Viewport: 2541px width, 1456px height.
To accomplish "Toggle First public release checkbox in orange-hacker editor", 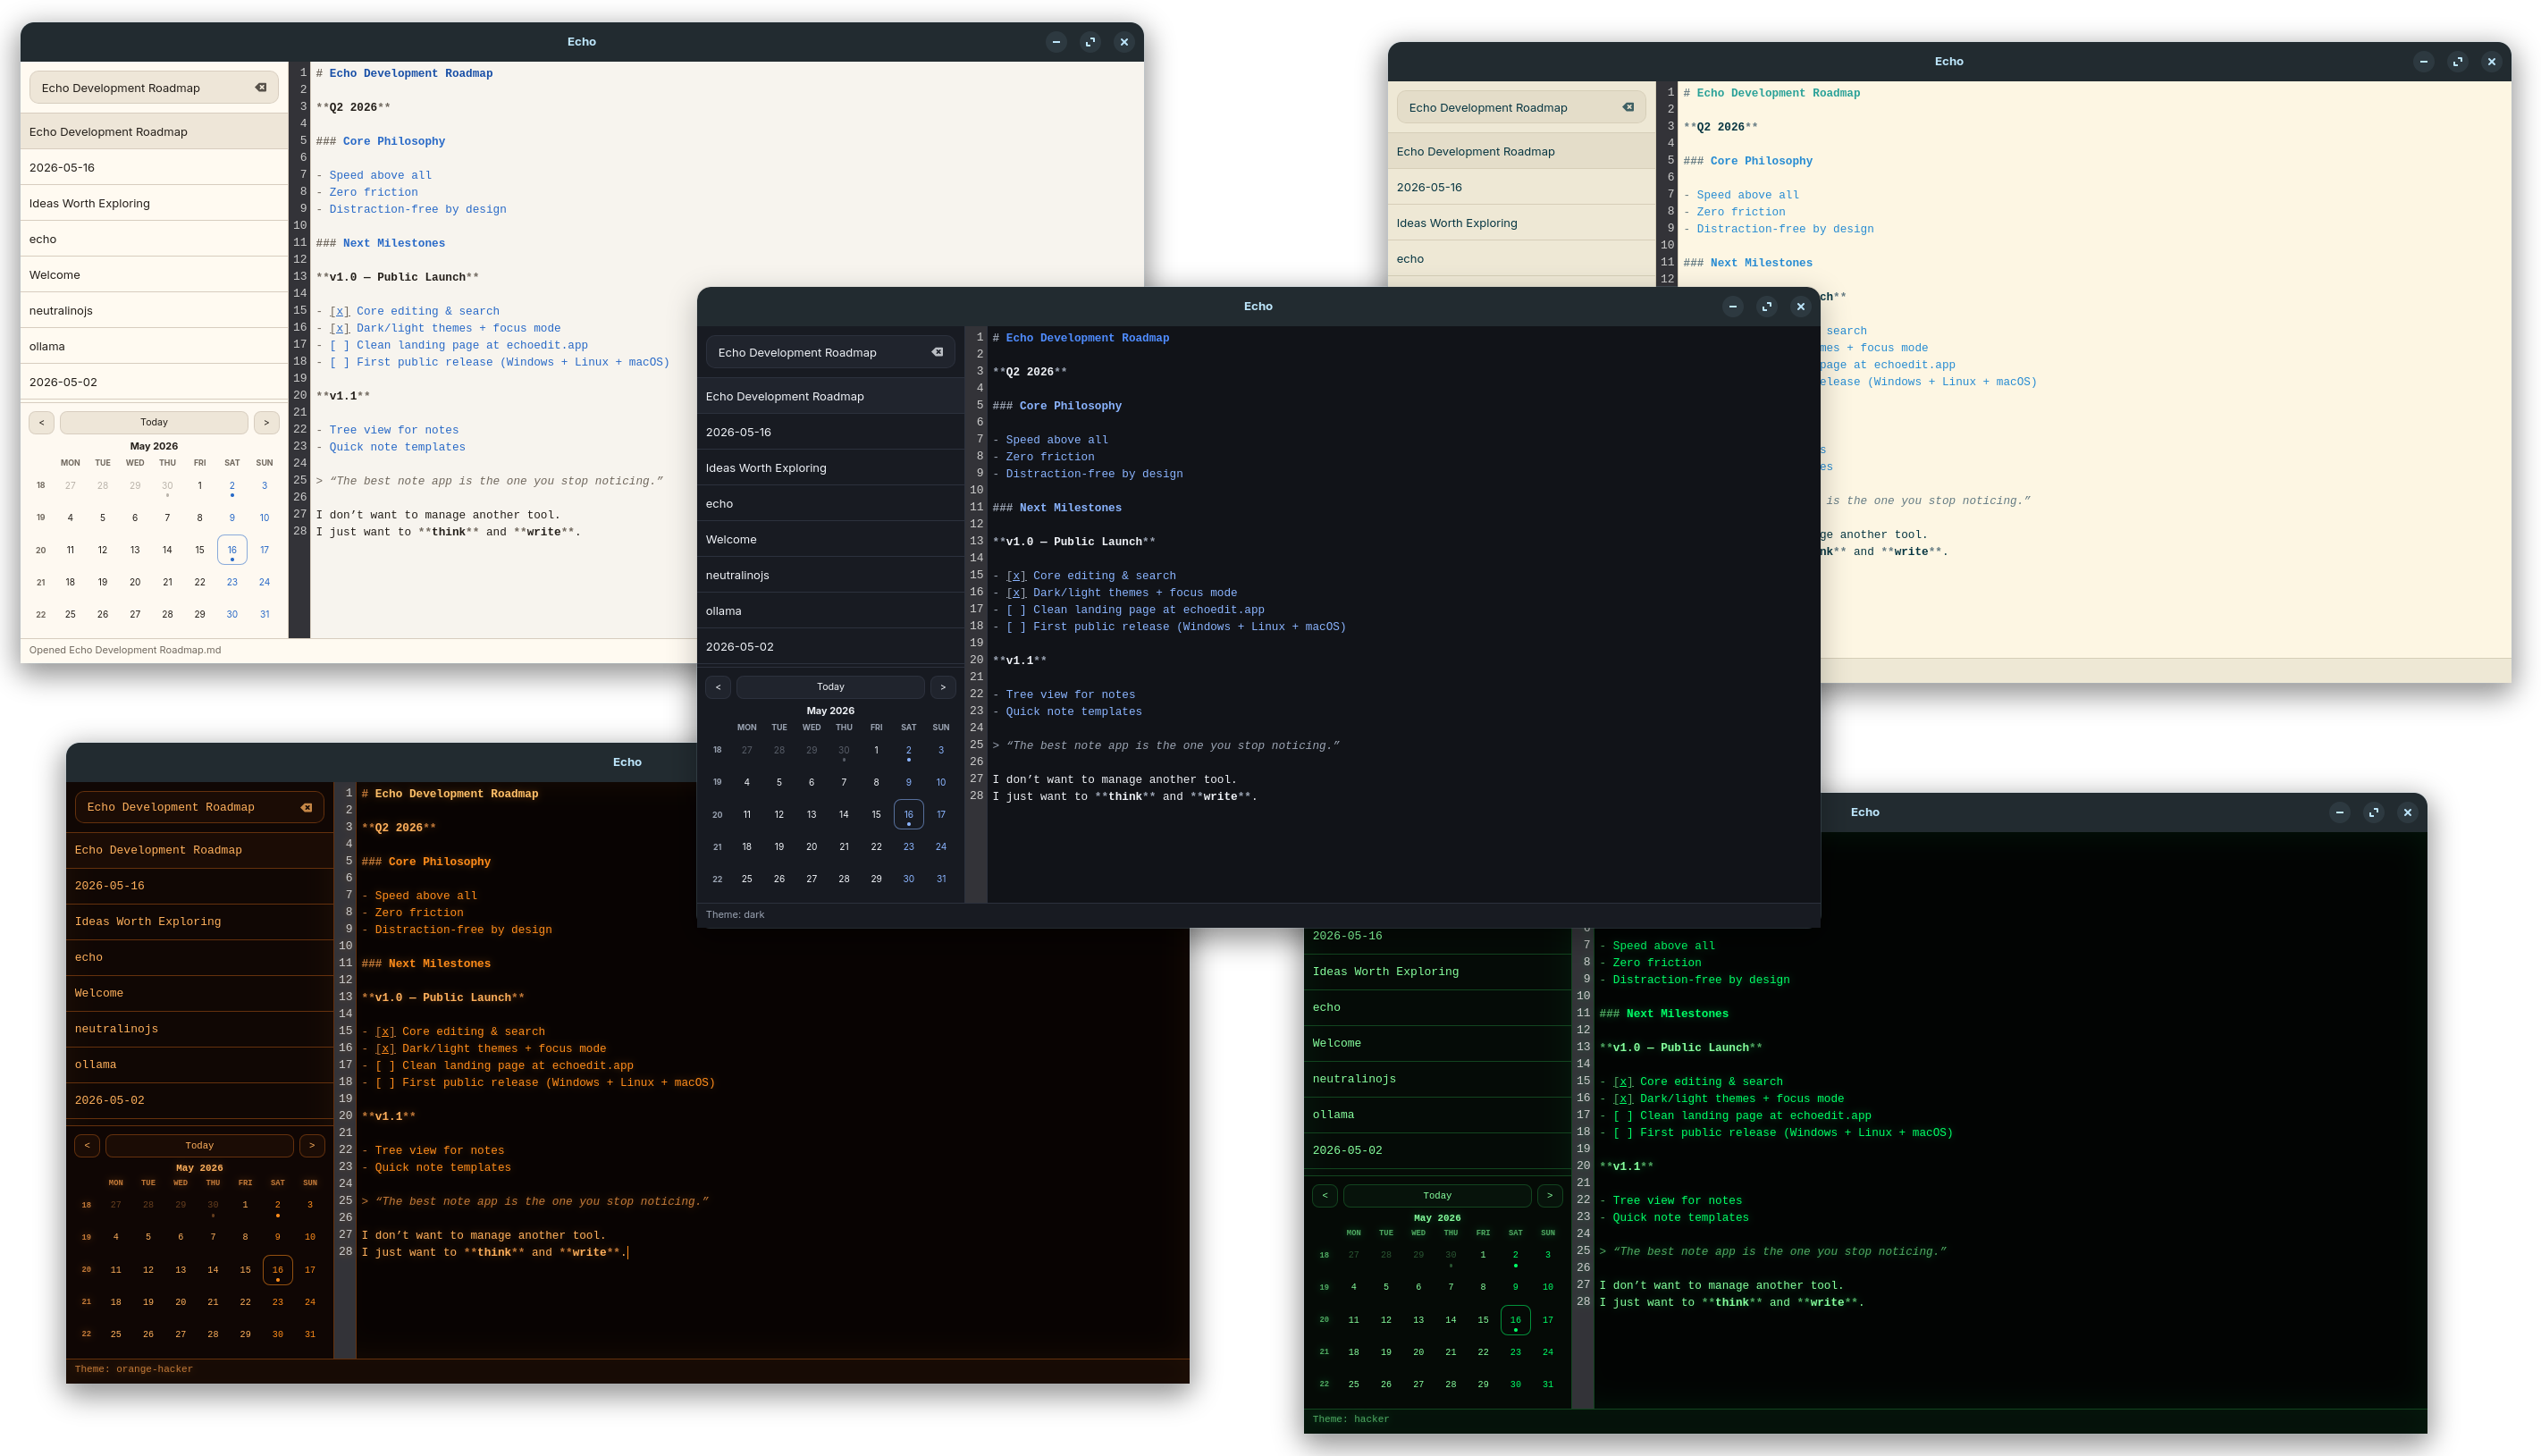I will [x=385, y=1082].
